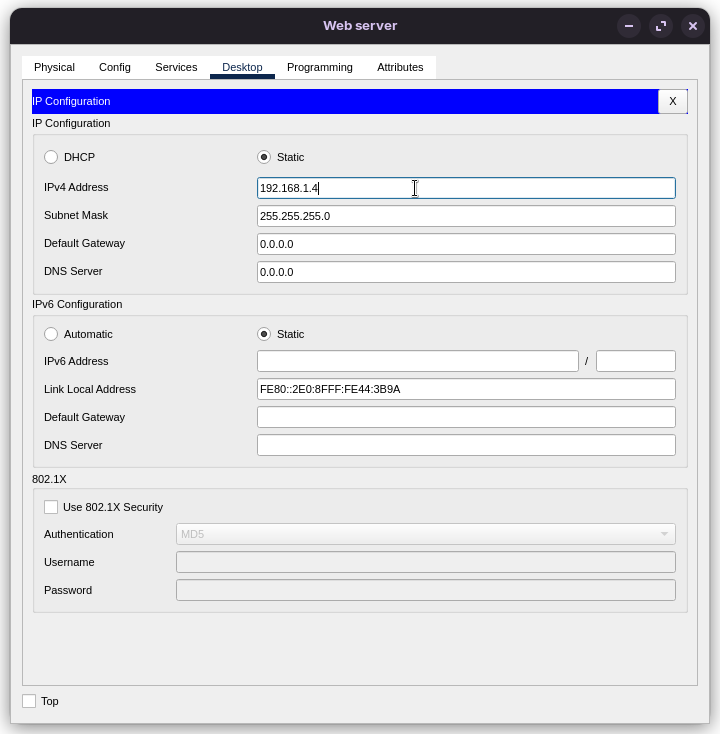Screen dimensions: 720x734
Task: Click the IPv4 Address label
Action: click(x=76, y=187)
